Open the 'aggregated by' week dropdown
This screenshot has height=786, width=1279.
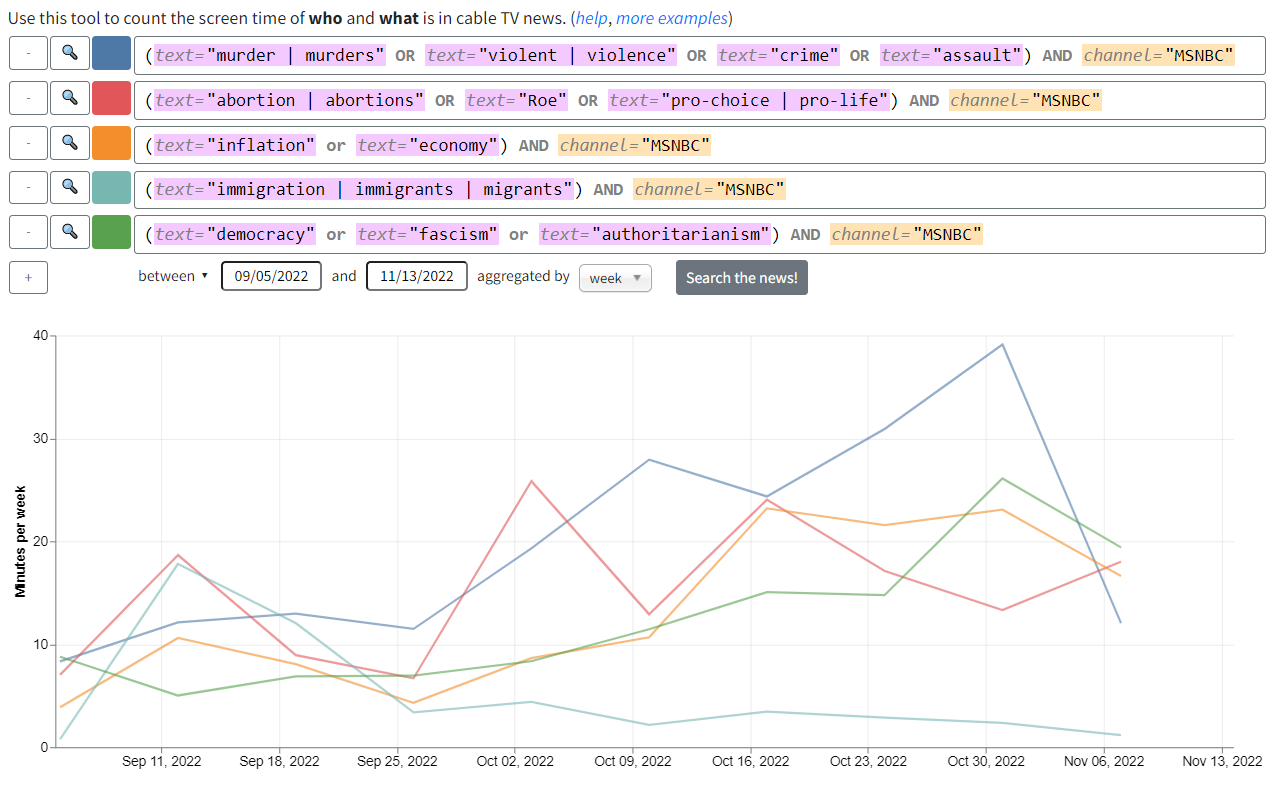pos(615,278)
